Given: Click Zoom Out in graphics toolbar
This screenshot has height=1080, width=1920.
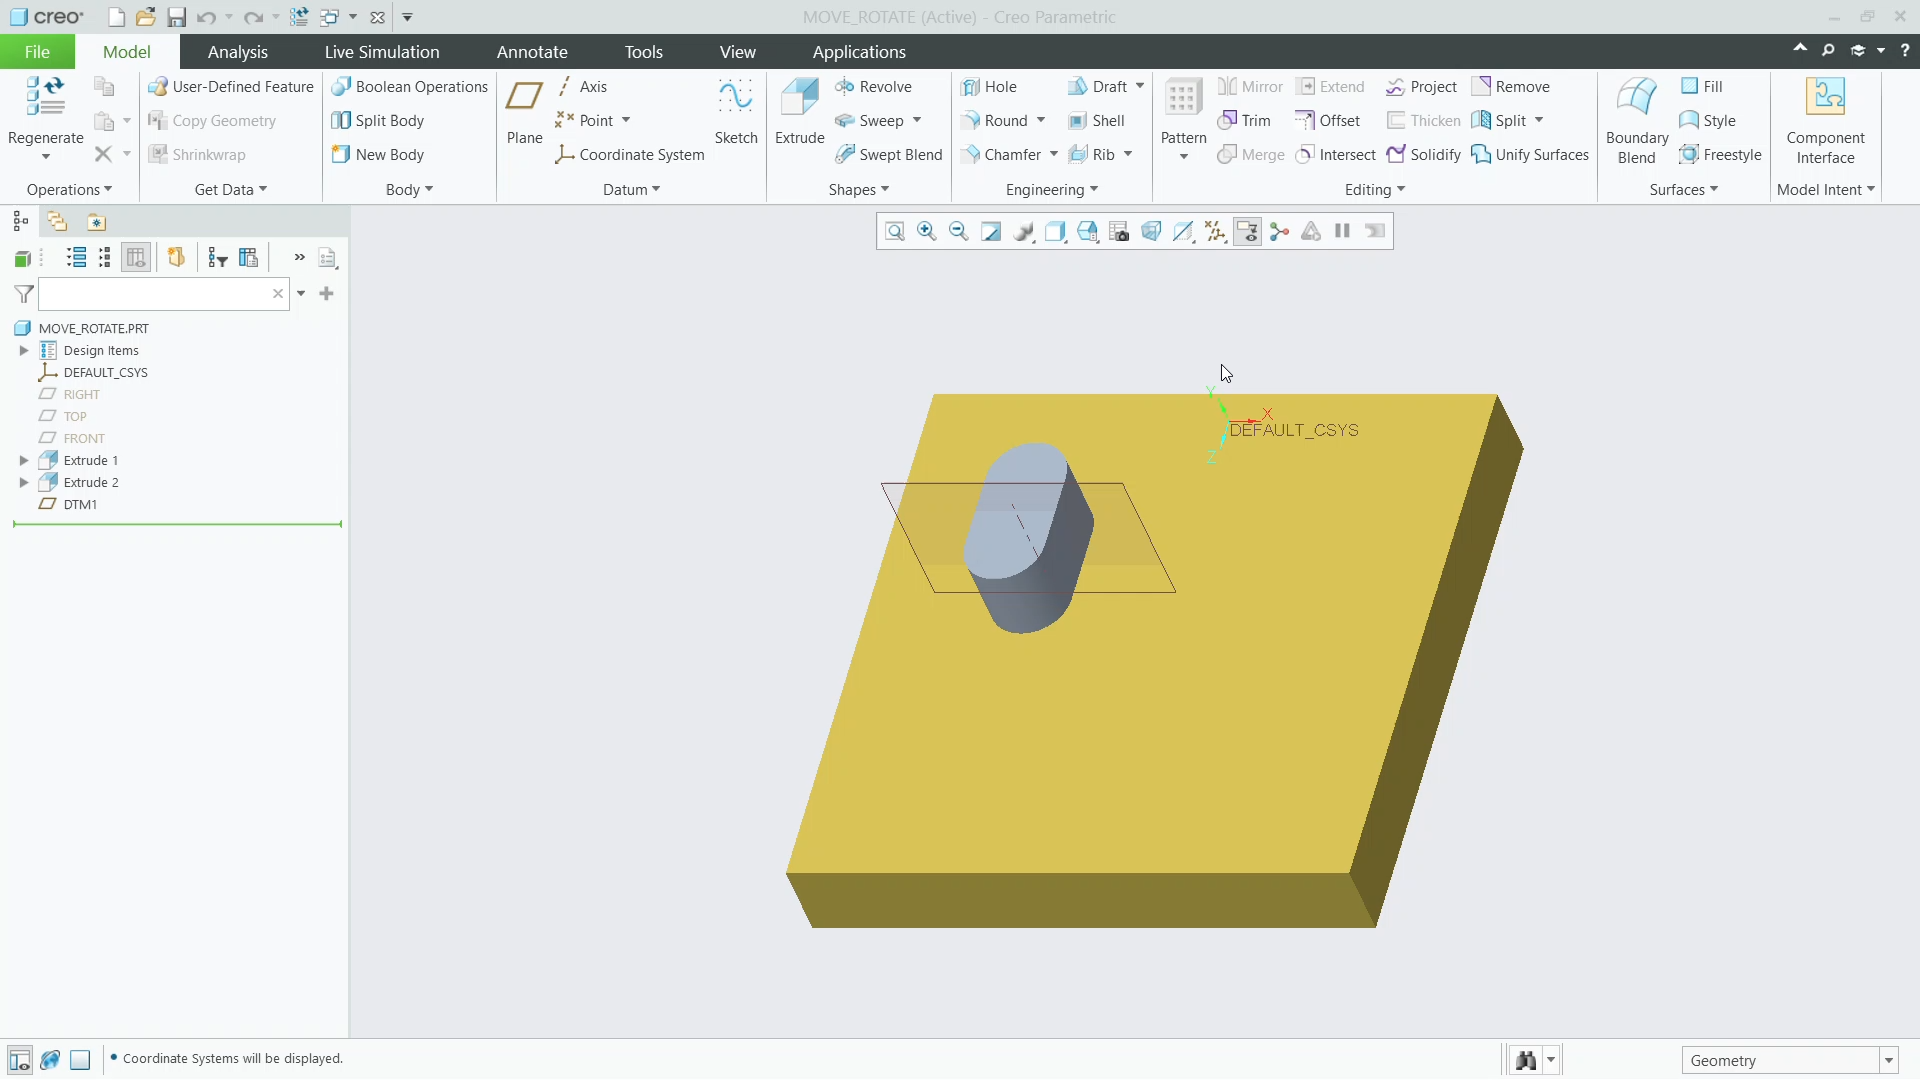Looking at the screenshot, I should point(959,232).
